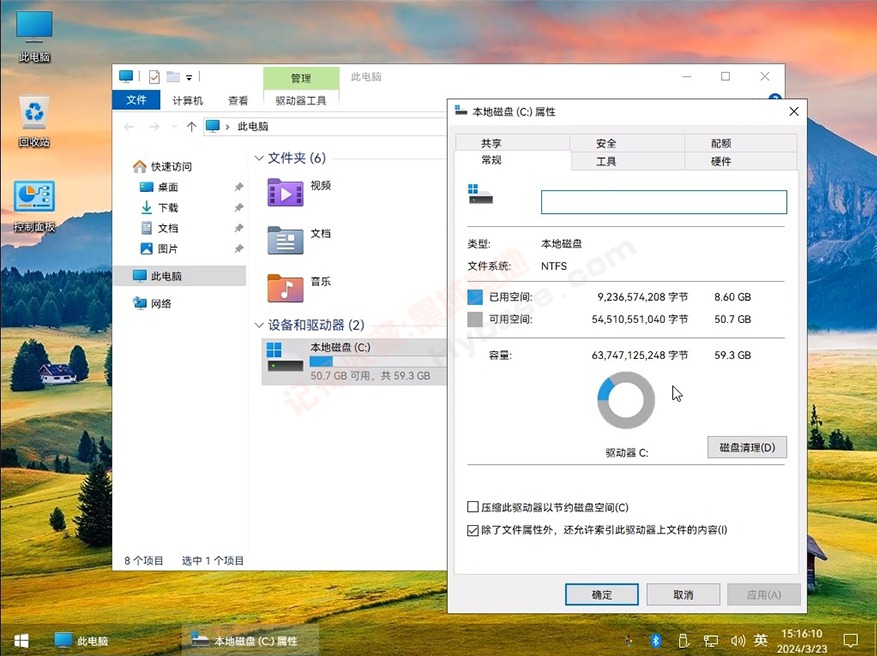Click the drive label text field
The image size is (877, 656).
tap(664, 202)
